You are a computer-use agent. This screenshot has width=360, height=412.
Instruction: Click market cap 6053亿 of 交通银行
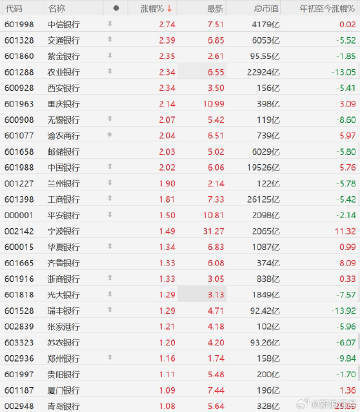point(266,40)
